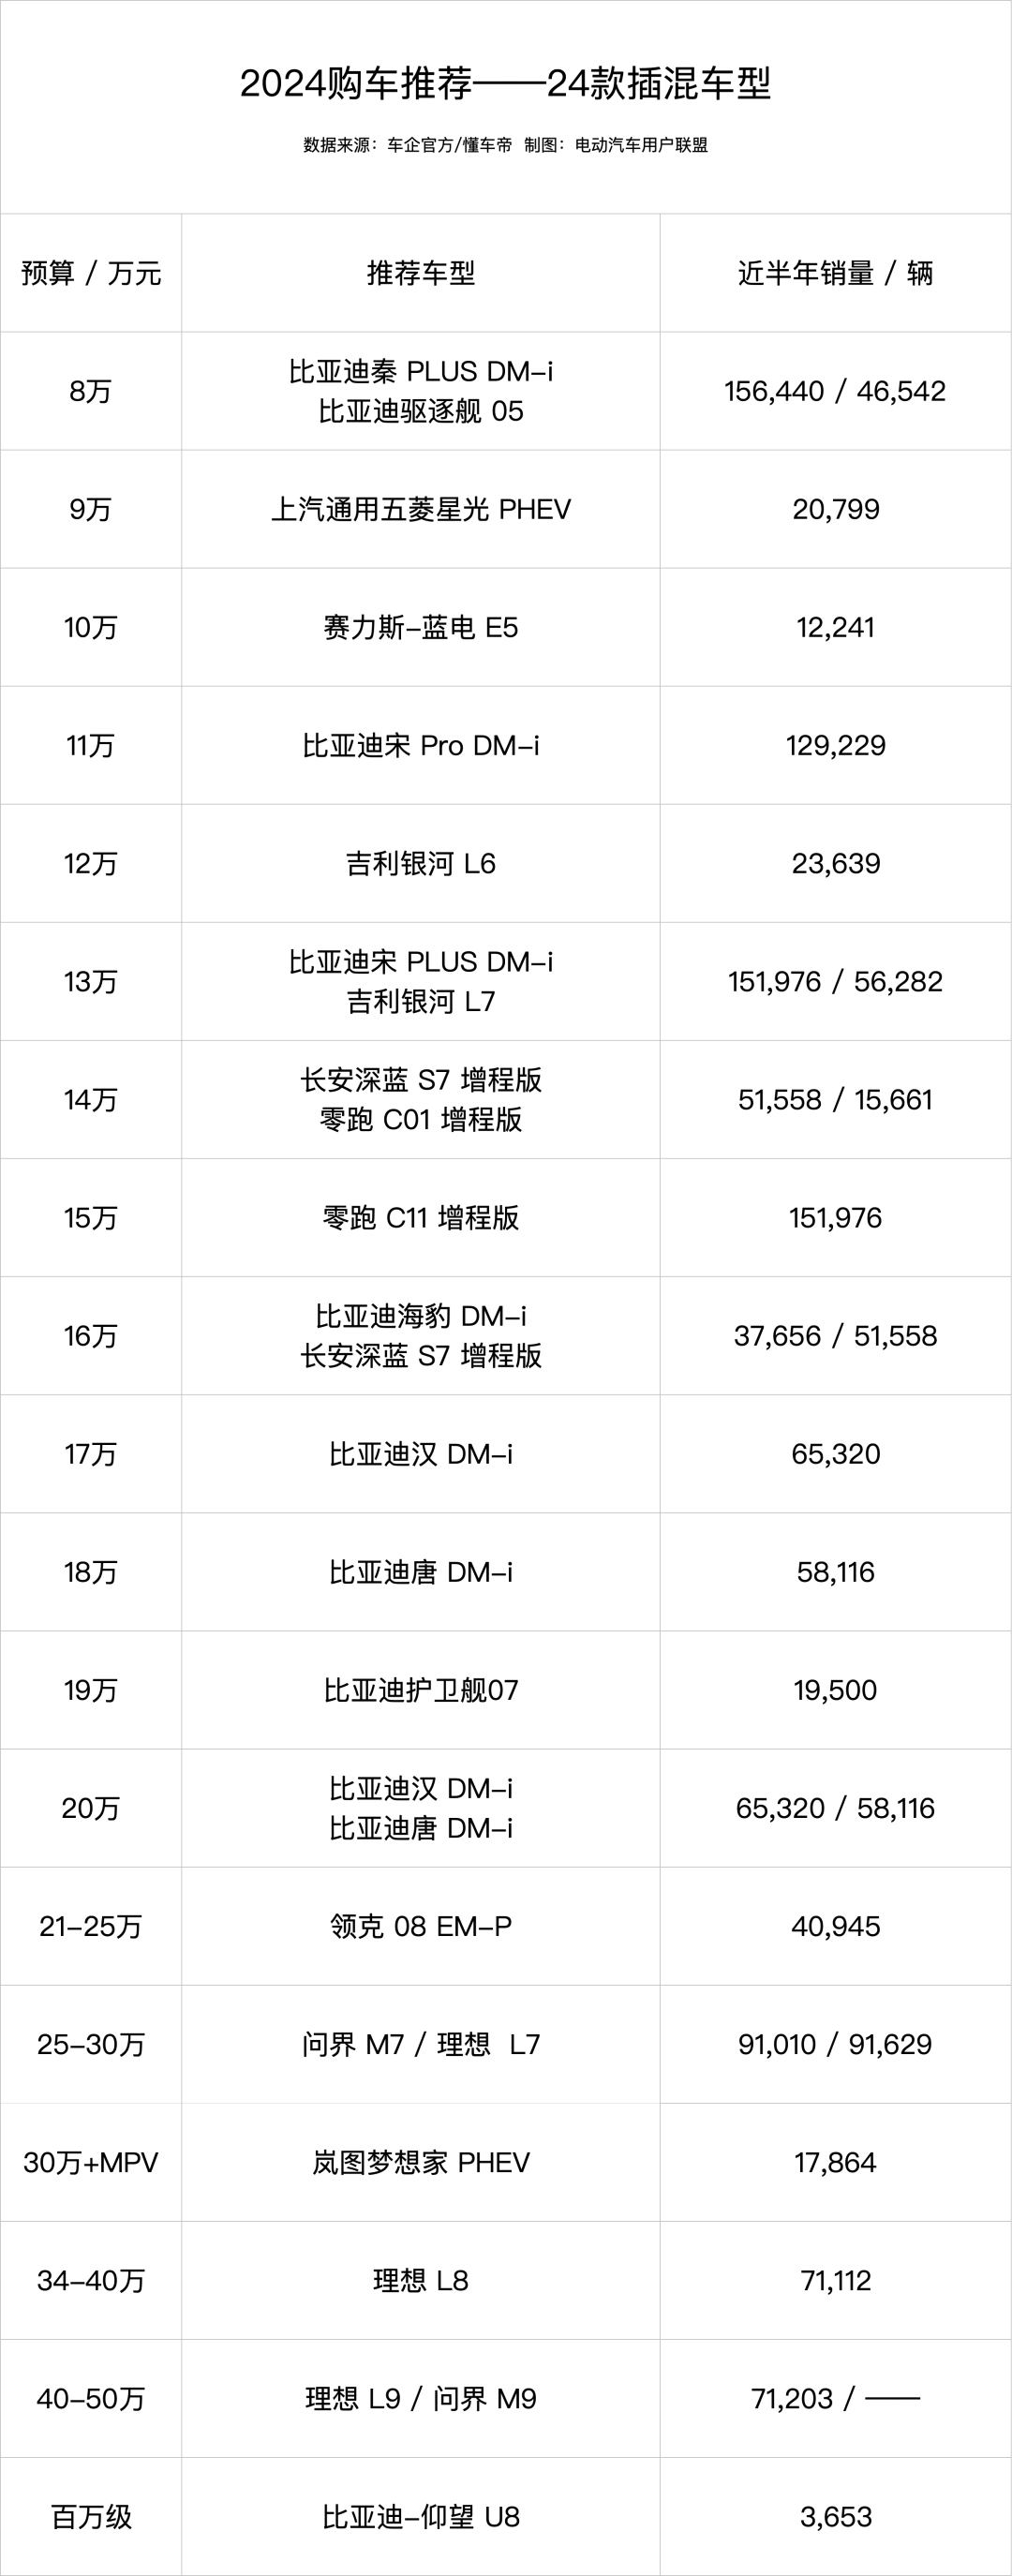Click 理想 L9 / 问界 M9 cell
Image resolution: width=1012 pixels, height=2576 pixels.
[421, 2398]
